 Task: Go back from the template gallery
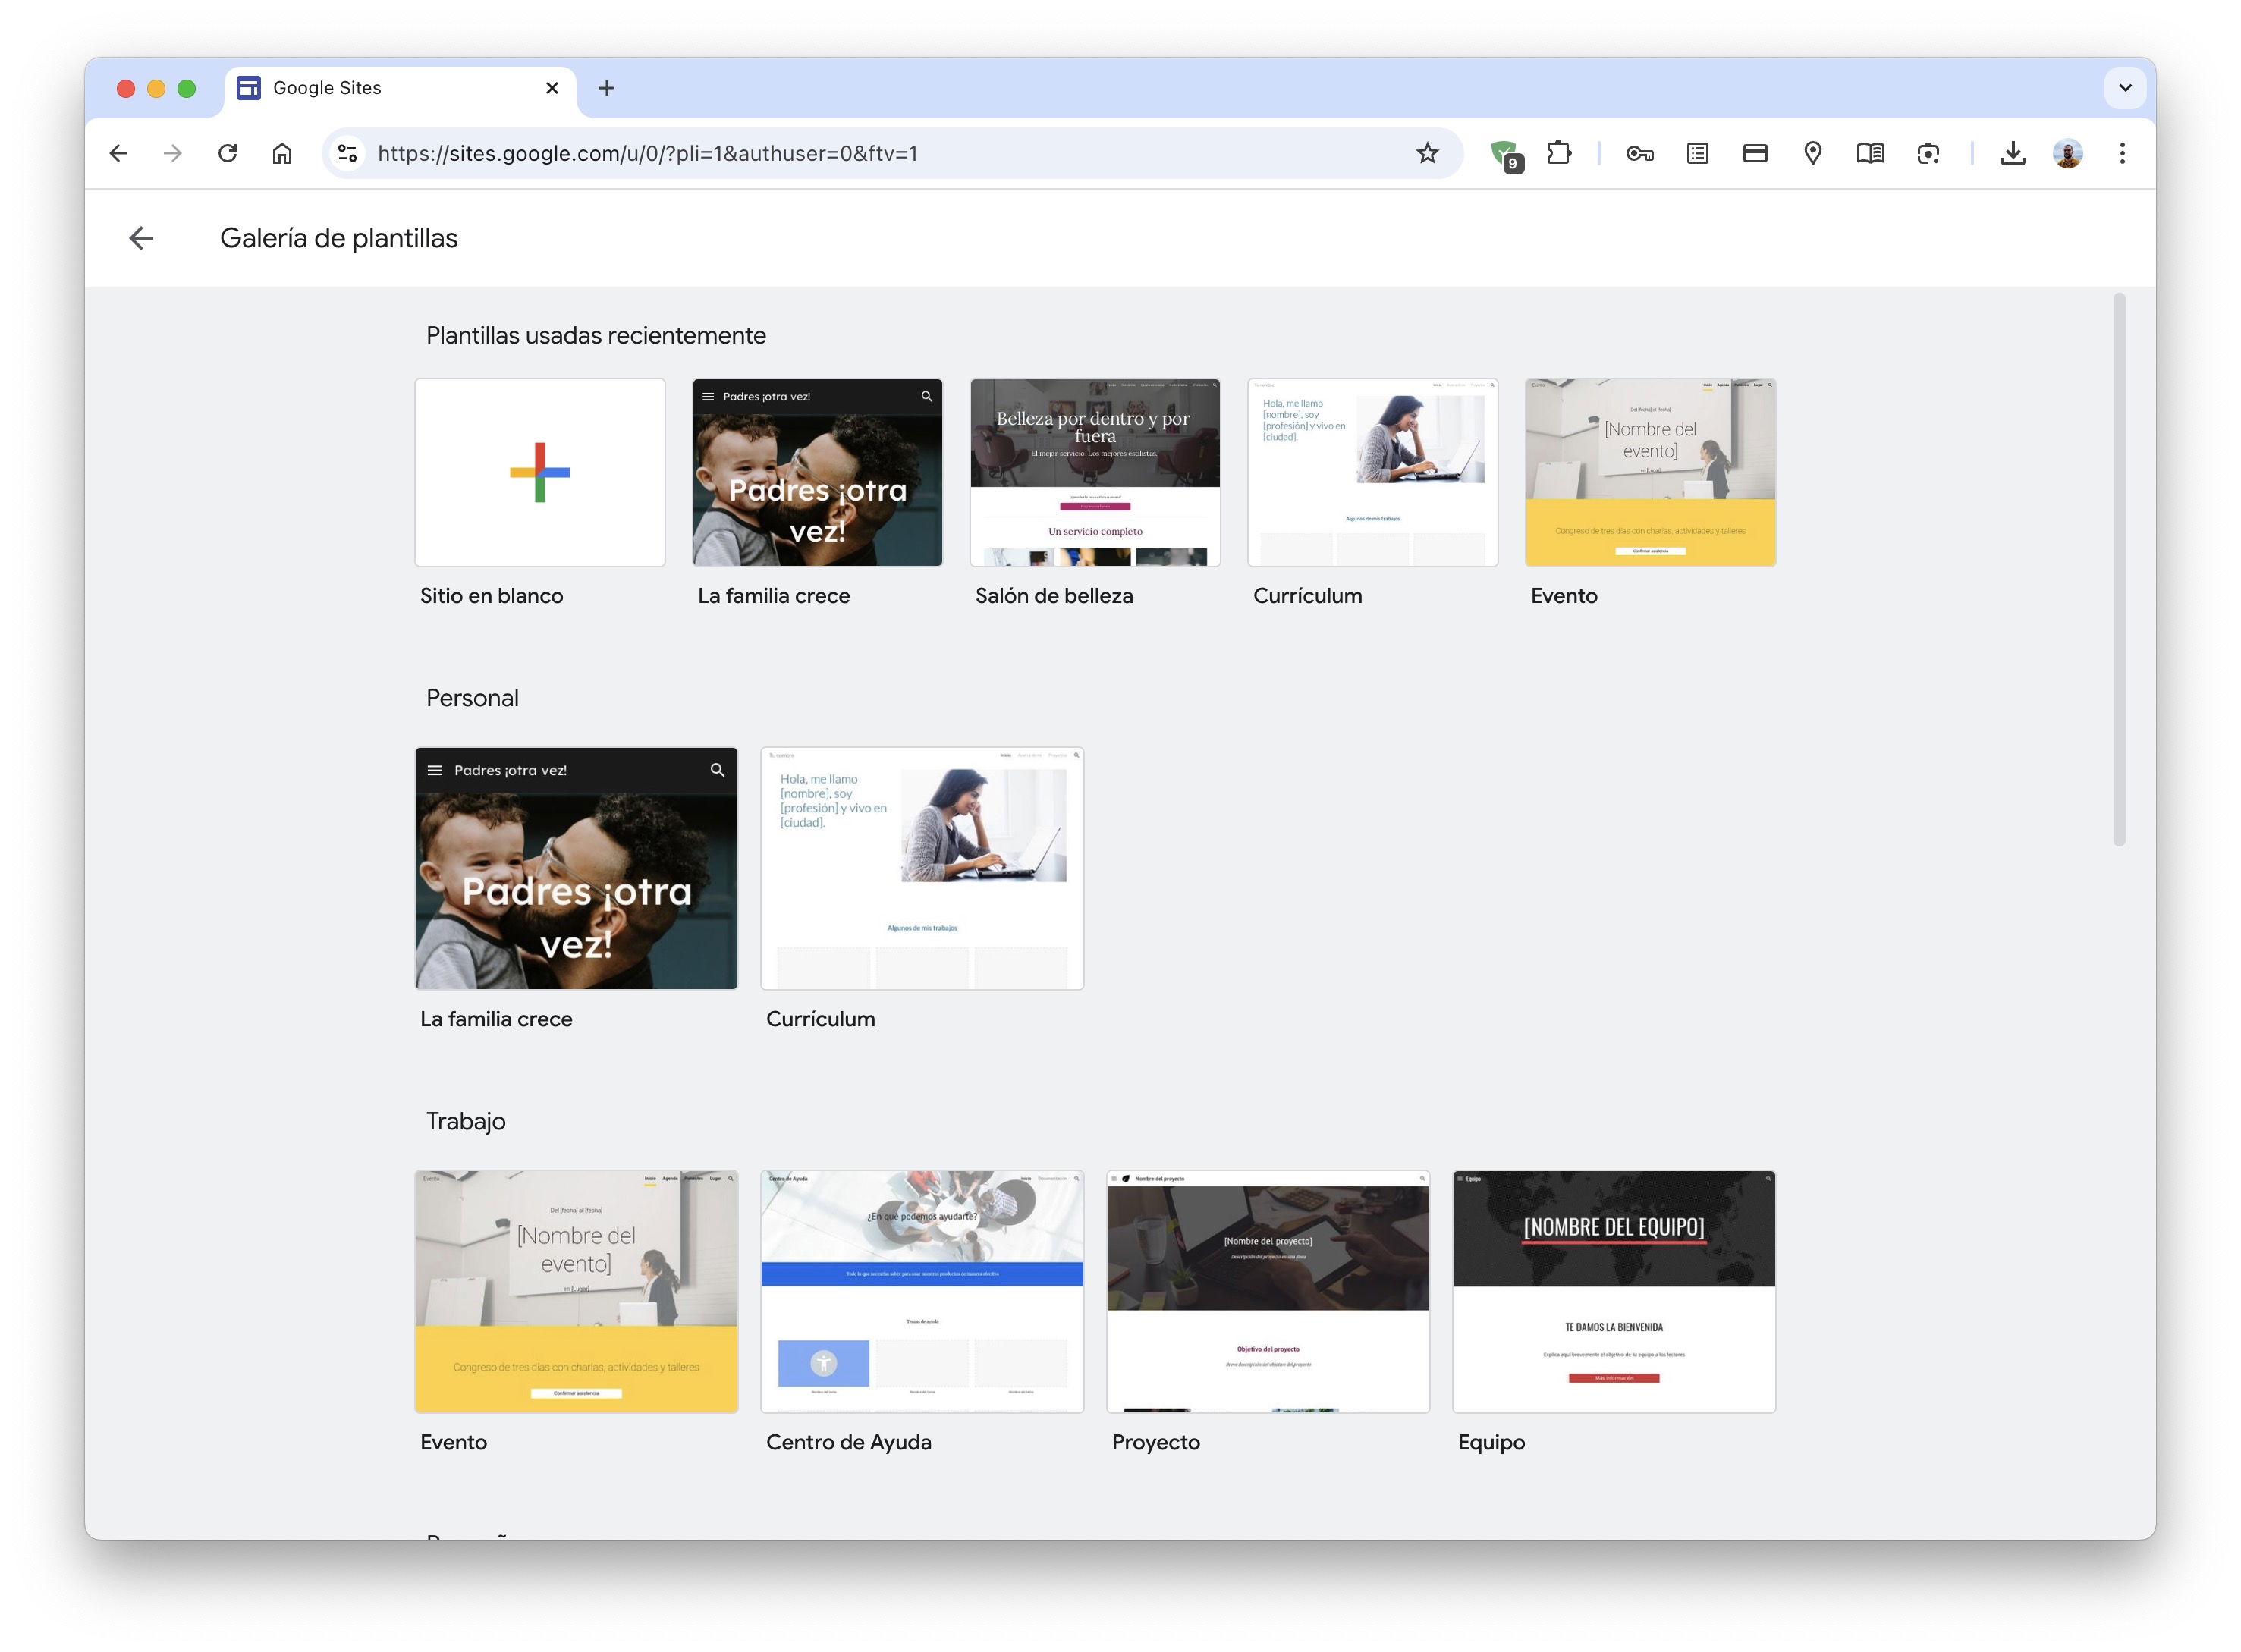point(141,238)
